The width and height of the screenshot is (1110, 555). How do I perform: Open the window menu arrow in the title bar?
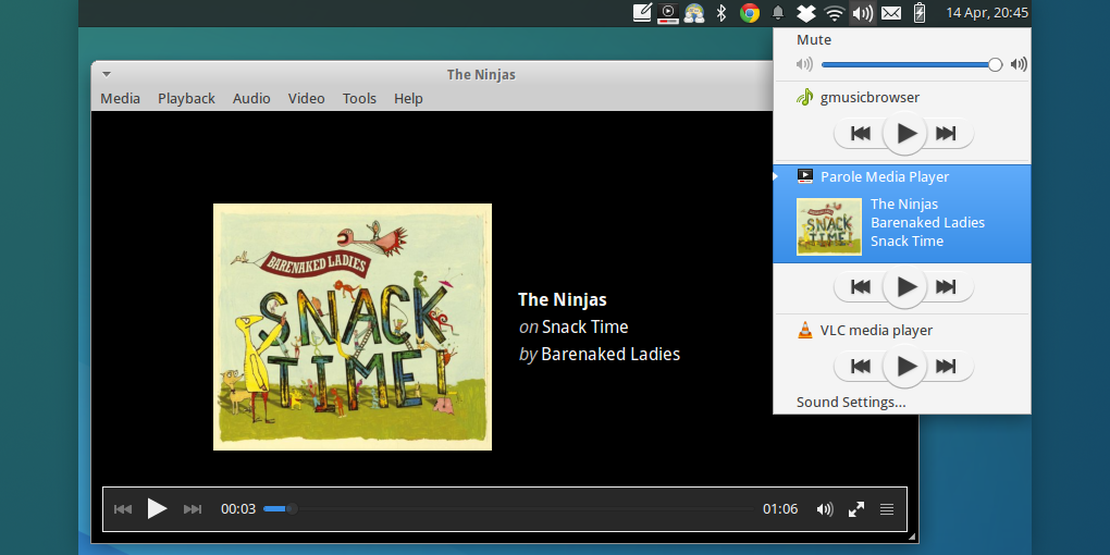pos(106,74)
